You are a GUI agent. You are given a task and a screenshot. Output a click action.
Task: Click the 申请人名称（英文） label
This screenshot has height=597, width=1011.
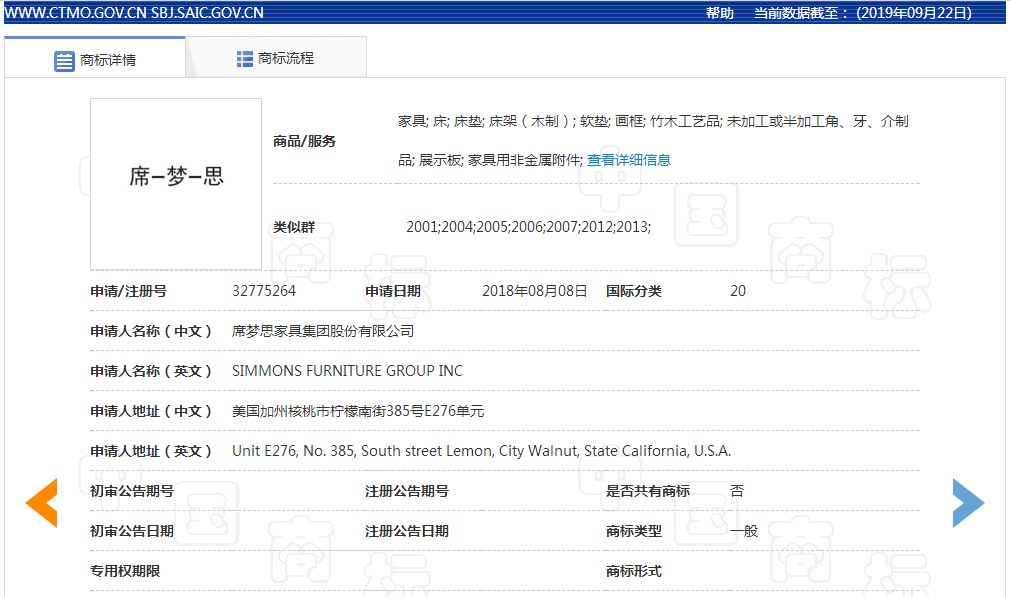tap(151, 371)
